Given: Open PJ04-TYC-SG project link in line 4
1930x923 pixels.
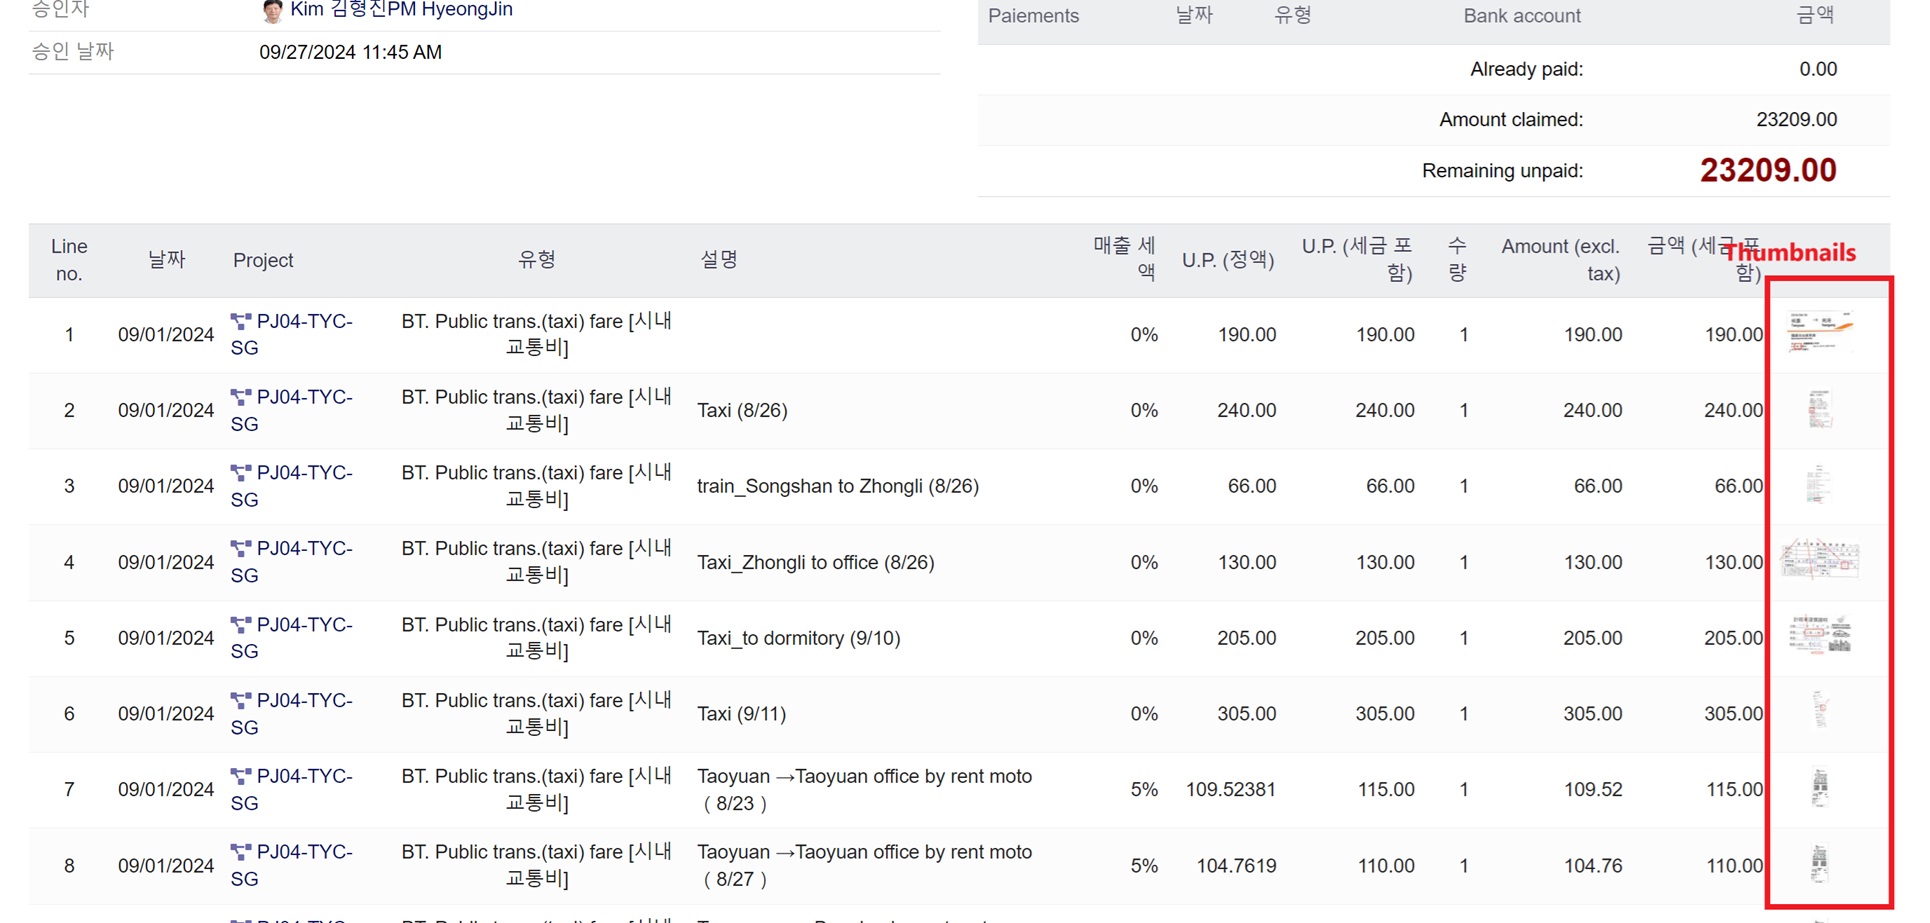Looking at the screenshot, I should 292,562.
